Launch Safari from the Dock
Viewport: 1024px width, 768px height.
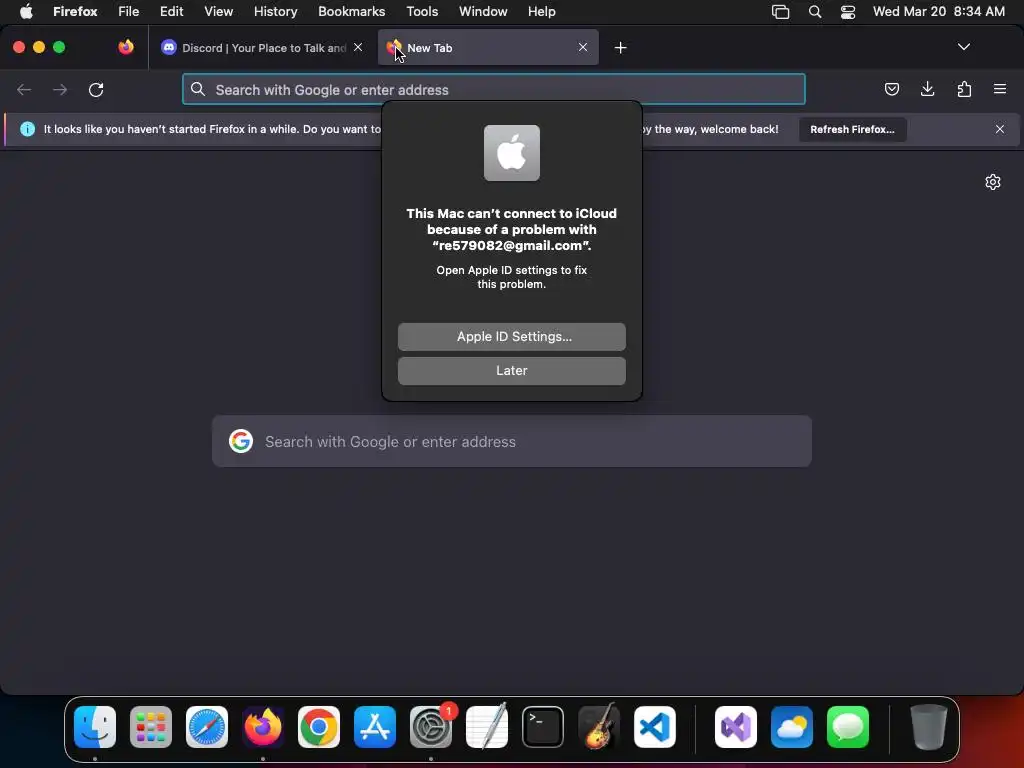click(207, 726)
